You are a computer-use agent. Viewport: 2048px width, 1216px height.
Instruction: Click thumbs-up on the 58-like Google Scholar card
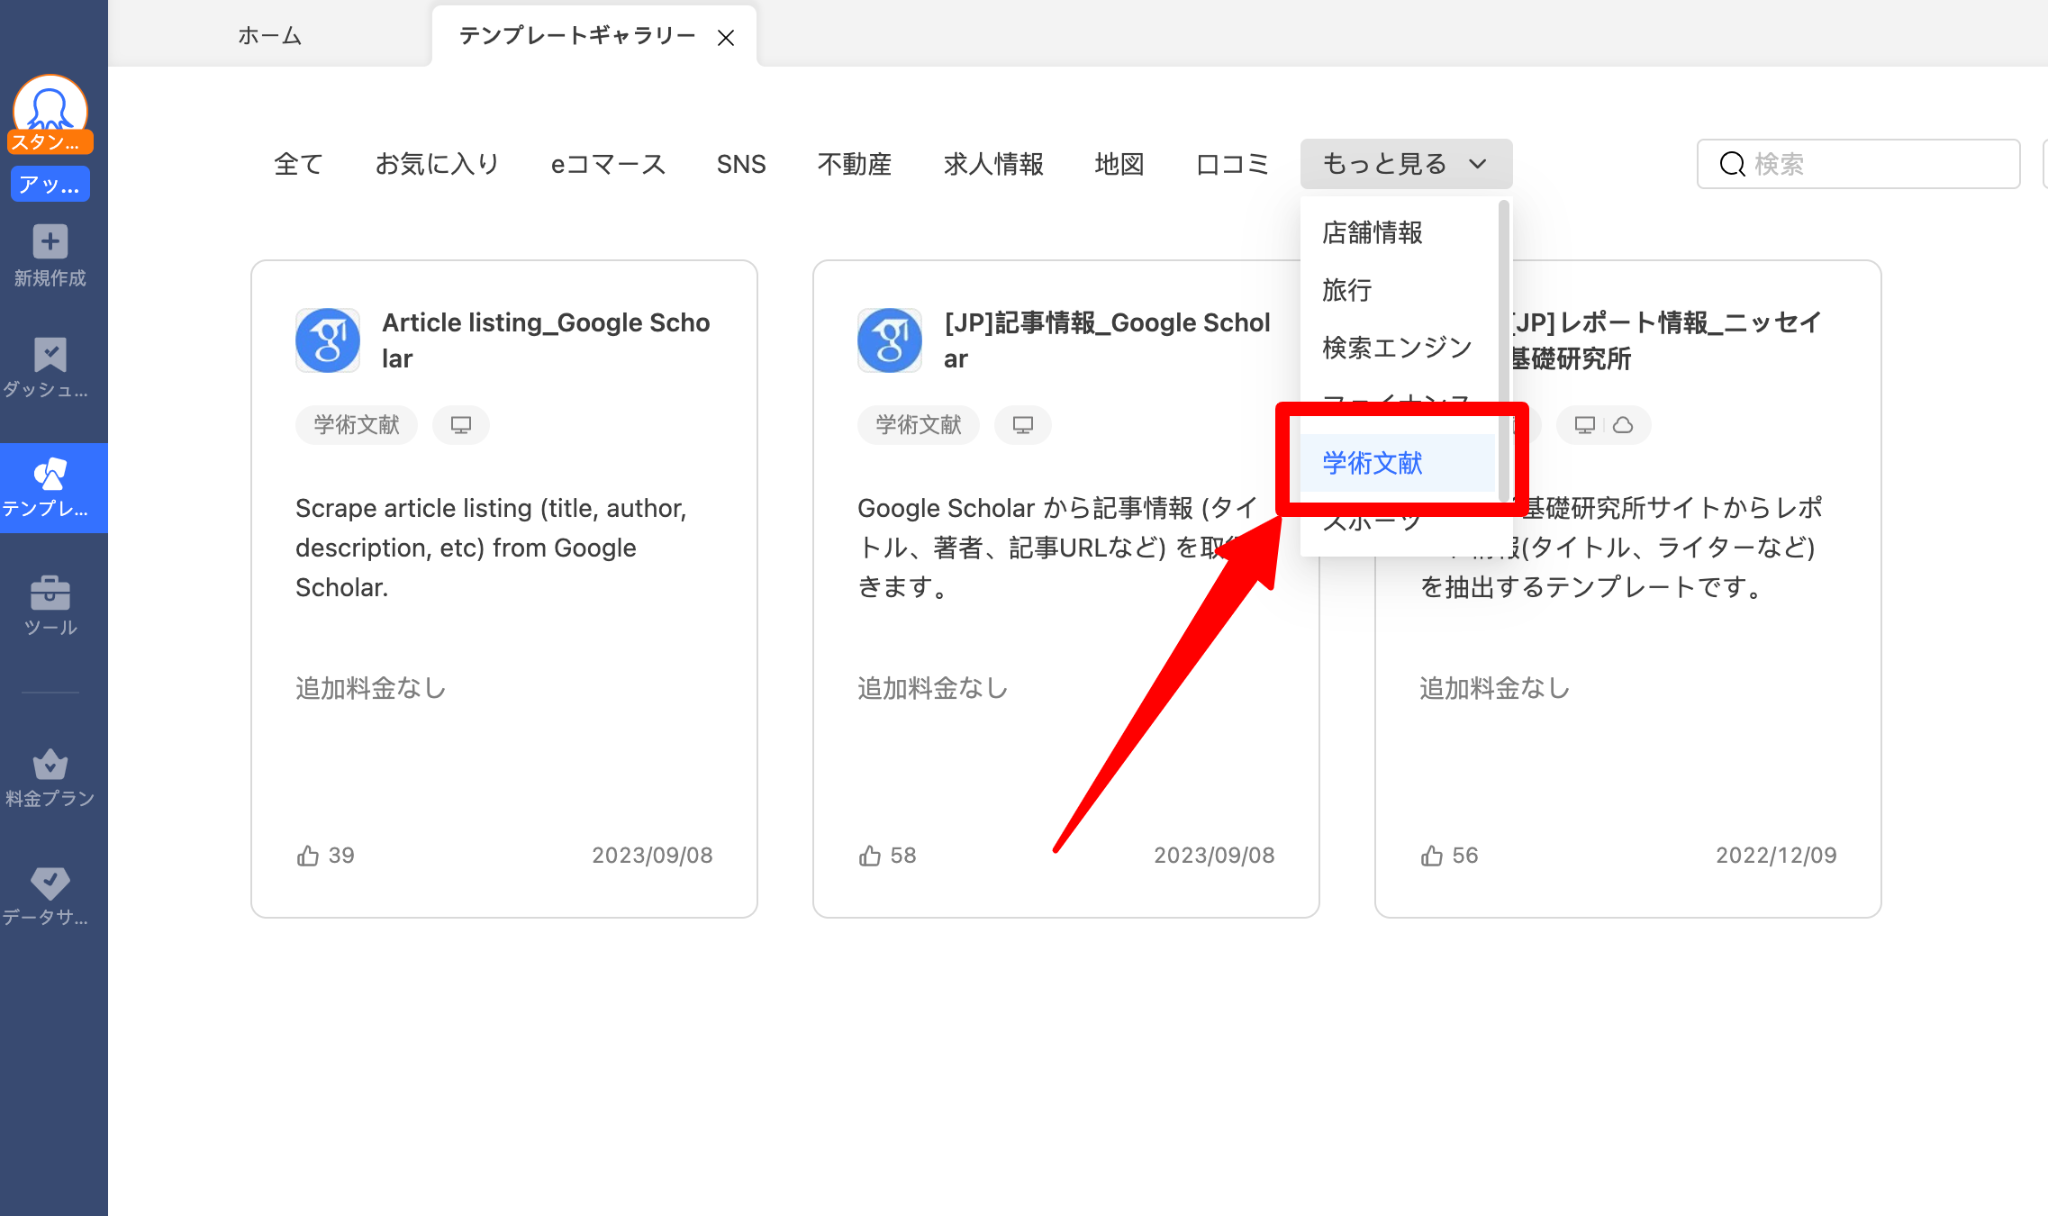[x=870, y=856]
